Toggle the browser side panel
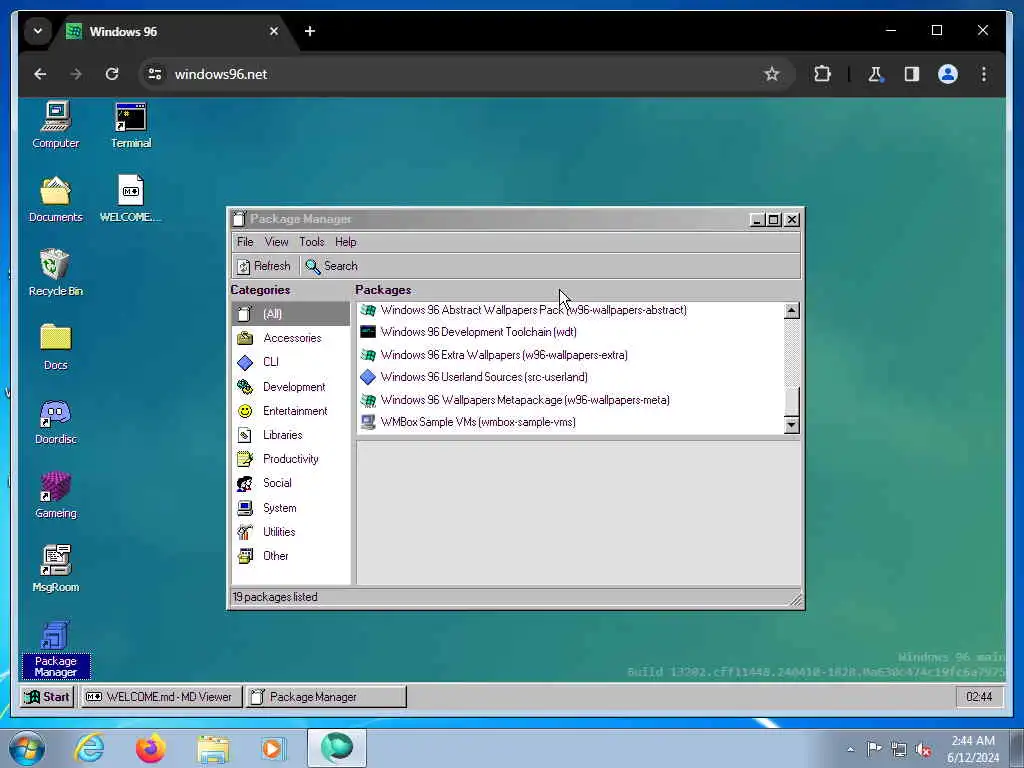 click(912, 74)
